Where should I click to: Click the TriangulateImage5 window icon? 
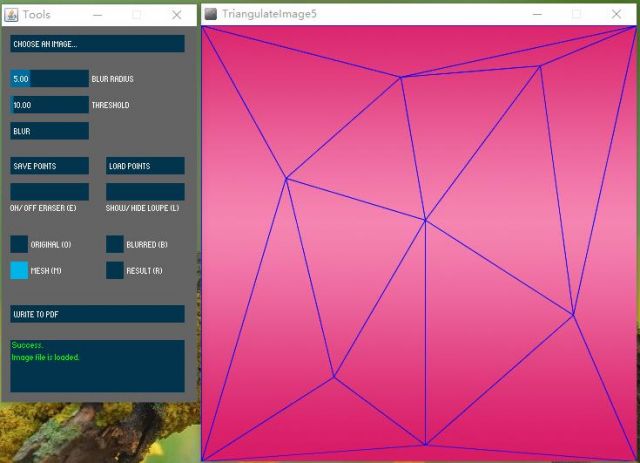(211, 14)
